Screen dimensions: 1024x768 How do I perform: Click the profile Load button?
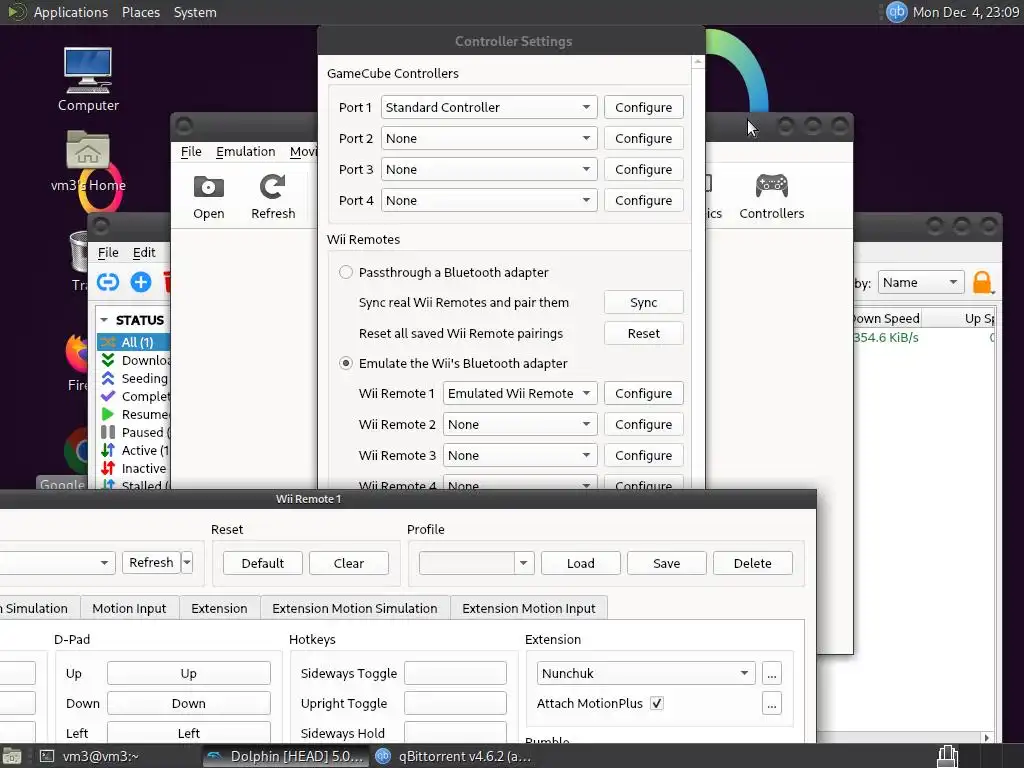click(581, 563)
